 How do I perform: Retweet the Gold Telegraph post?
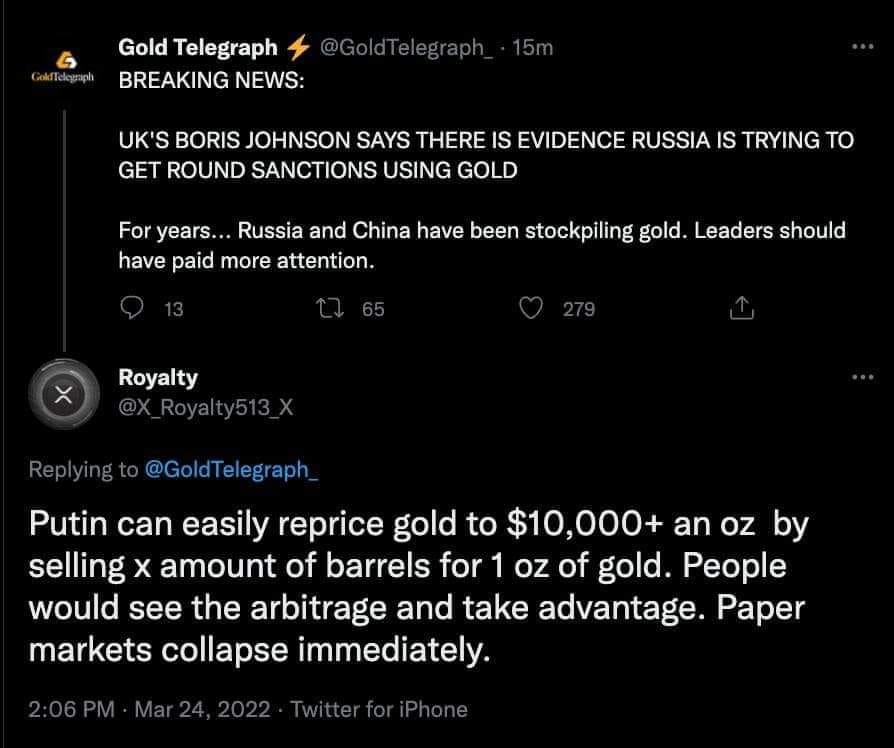327,309
